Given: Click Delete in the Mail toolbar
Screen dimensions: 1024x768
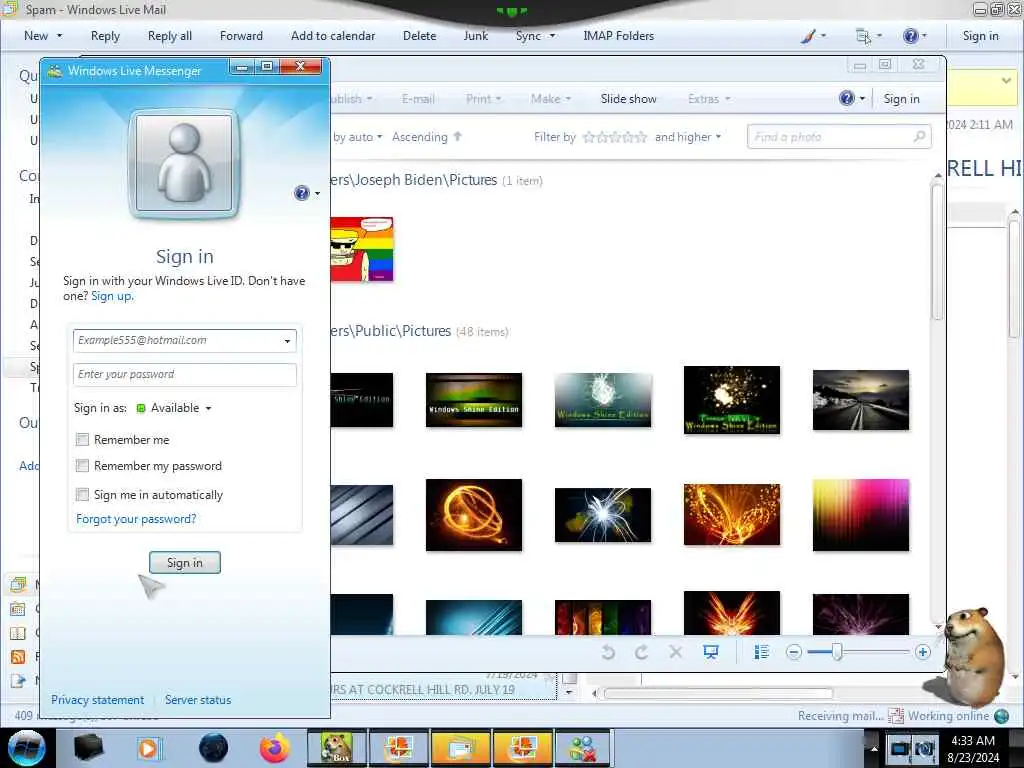Looking at the screenshot, I should pyautogui.click(x=419, y=36).
